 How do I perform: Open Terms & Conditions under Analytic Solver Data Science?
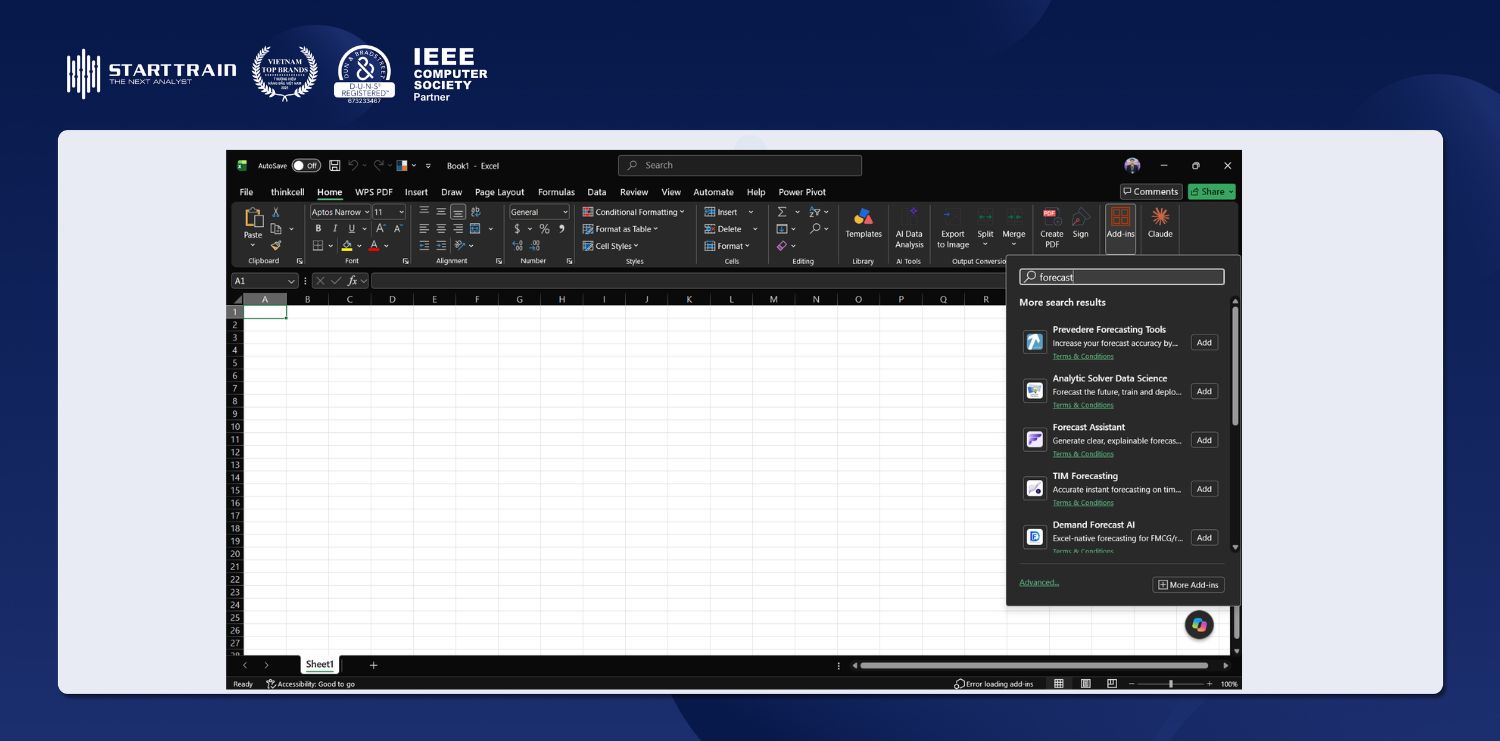click(x=1083, y=405)
